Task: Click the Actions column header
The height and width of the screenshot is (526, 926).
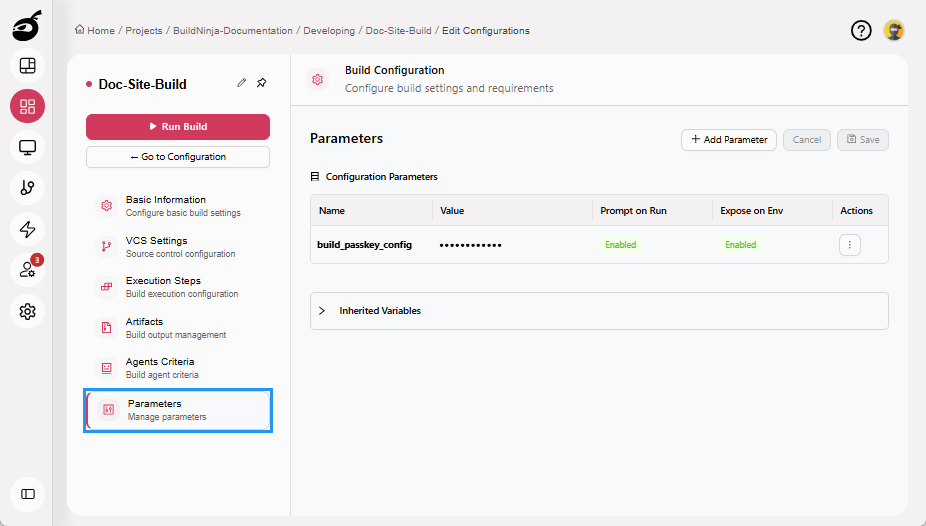Action: click(856, 211)
